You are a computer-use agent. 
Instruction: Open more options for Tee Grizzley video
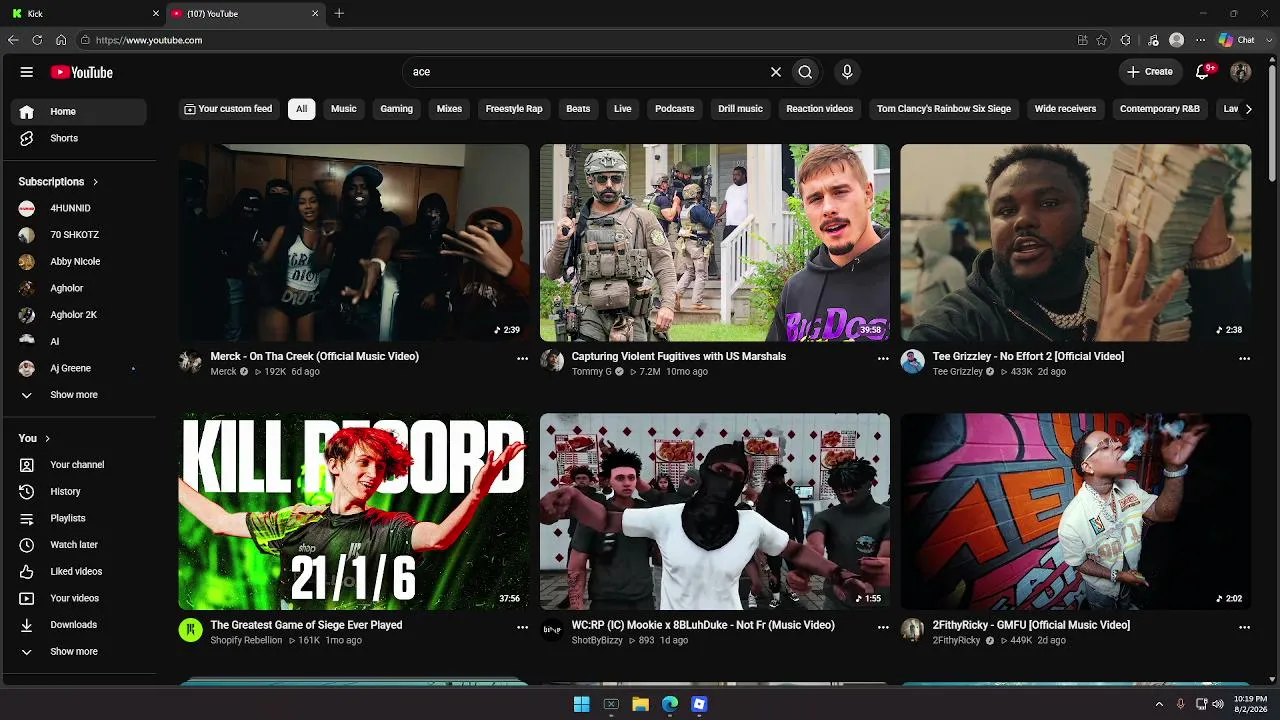1244,358
